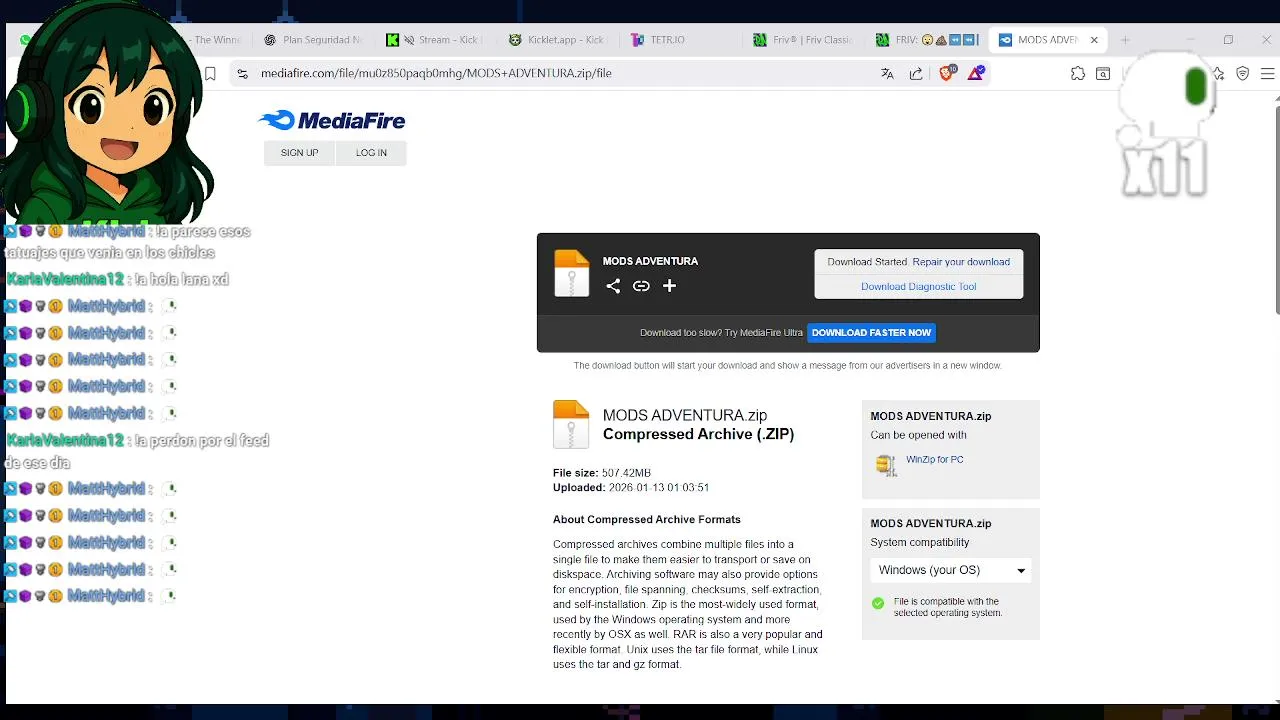The image size is (1280, 720).
Task: Click the plus icon to save file
Action: click(x=669, y=286)
